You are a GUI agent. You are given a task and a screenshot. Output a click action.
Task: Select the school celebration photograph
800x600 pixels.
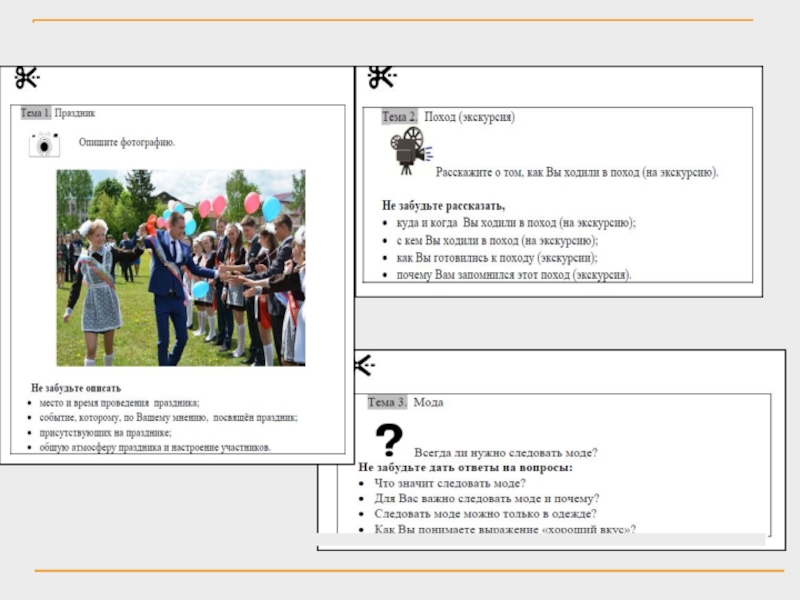[x=181, y=268]
